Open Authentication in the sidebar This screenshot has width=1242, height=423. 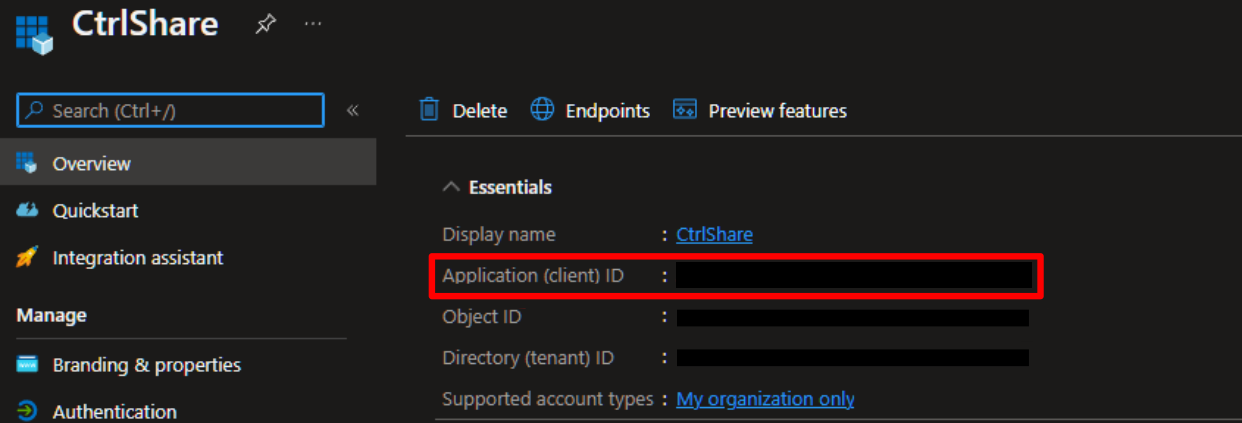[x=115, y=411]
